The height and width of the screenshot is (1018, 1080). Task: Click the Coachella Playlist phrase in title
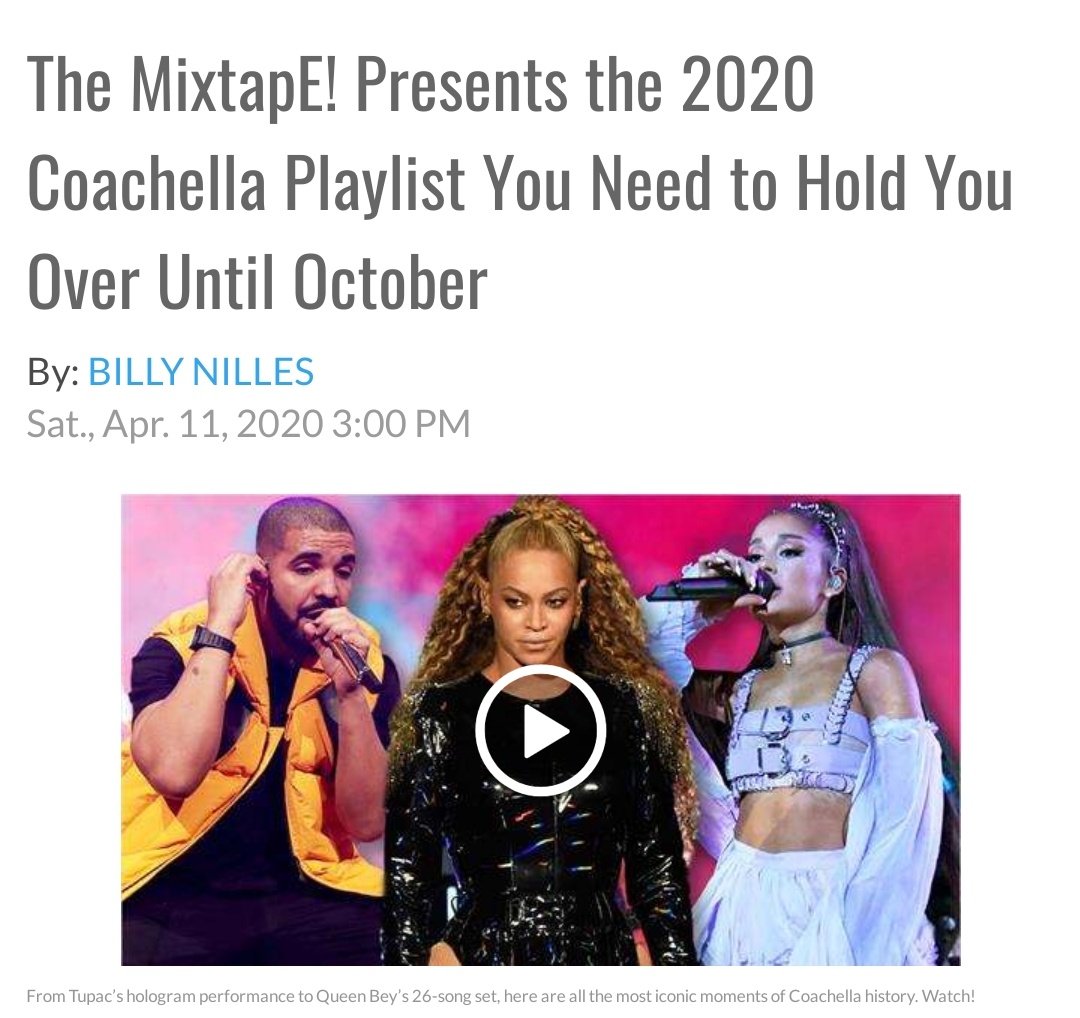pos(246,184)
